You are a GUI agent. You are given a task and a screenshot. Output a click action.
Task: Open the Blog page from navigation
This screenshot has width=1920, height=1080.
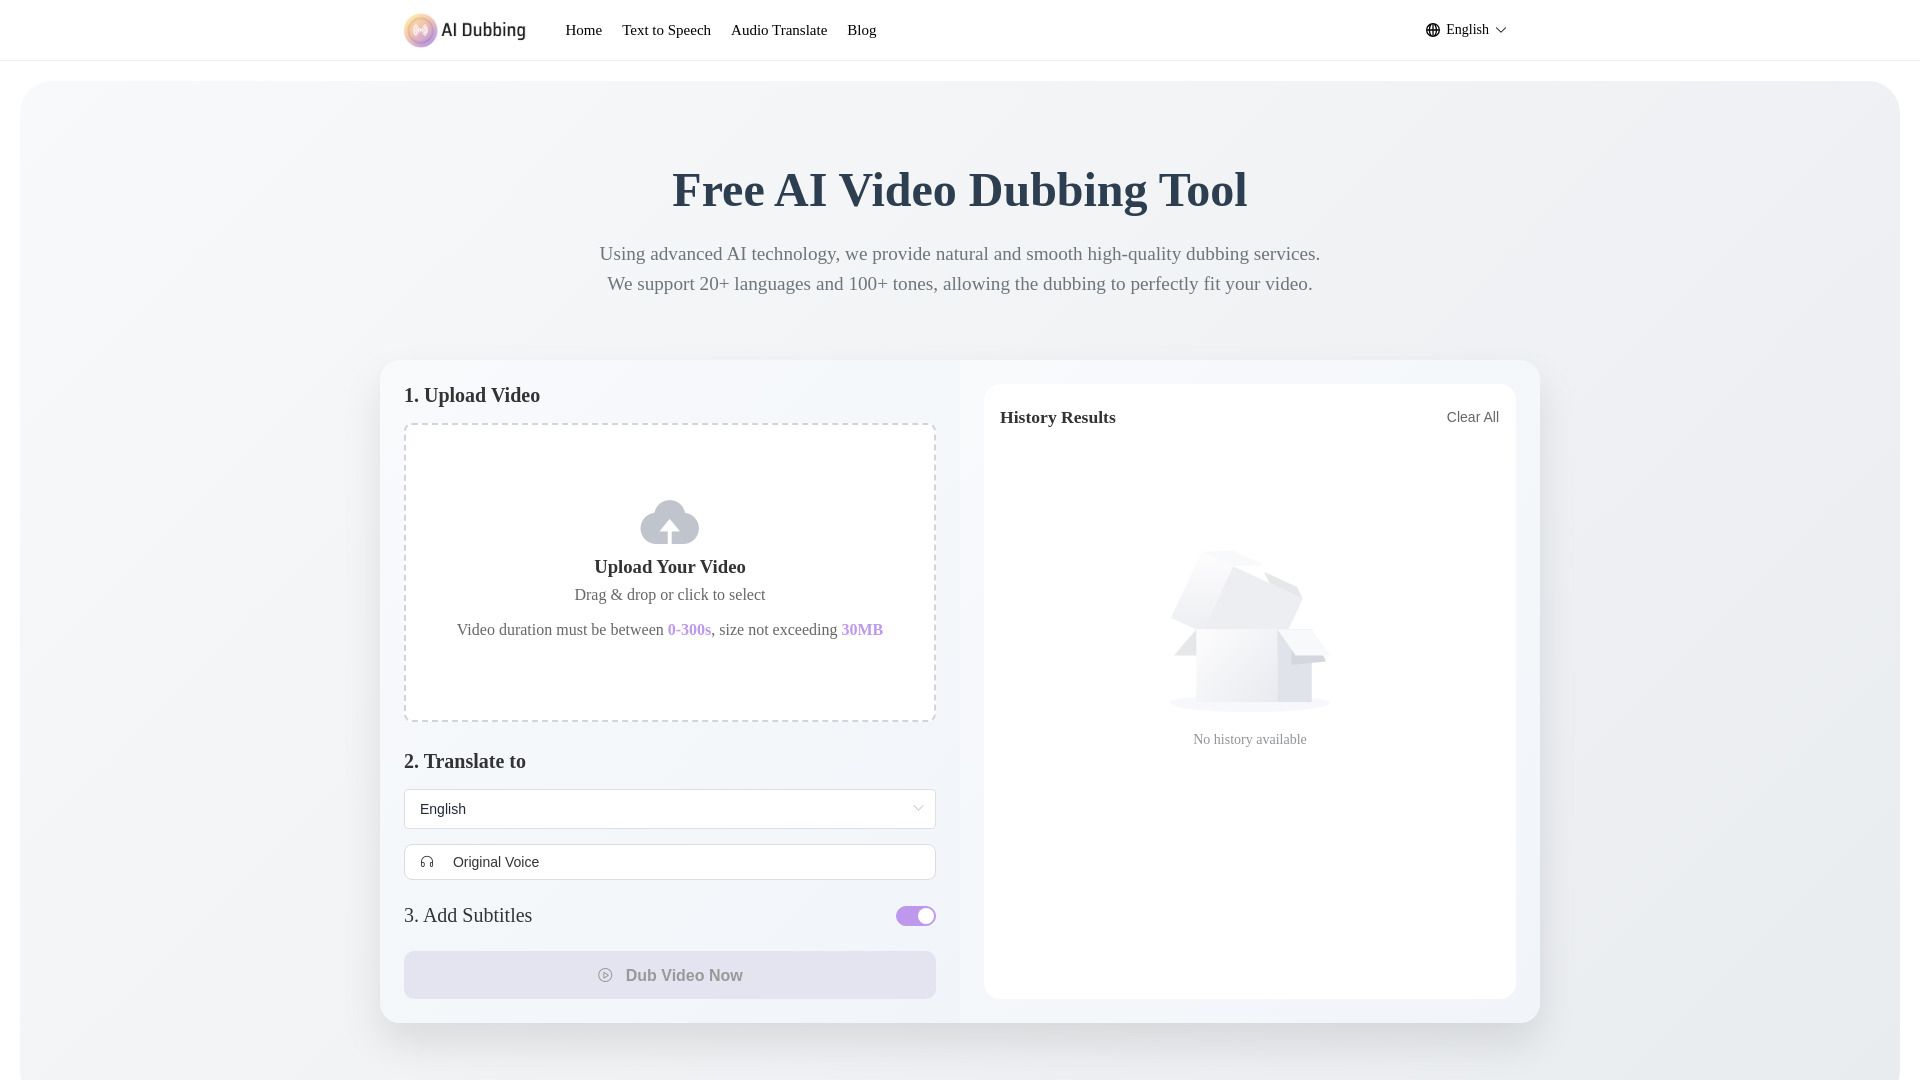coord(861,30)
